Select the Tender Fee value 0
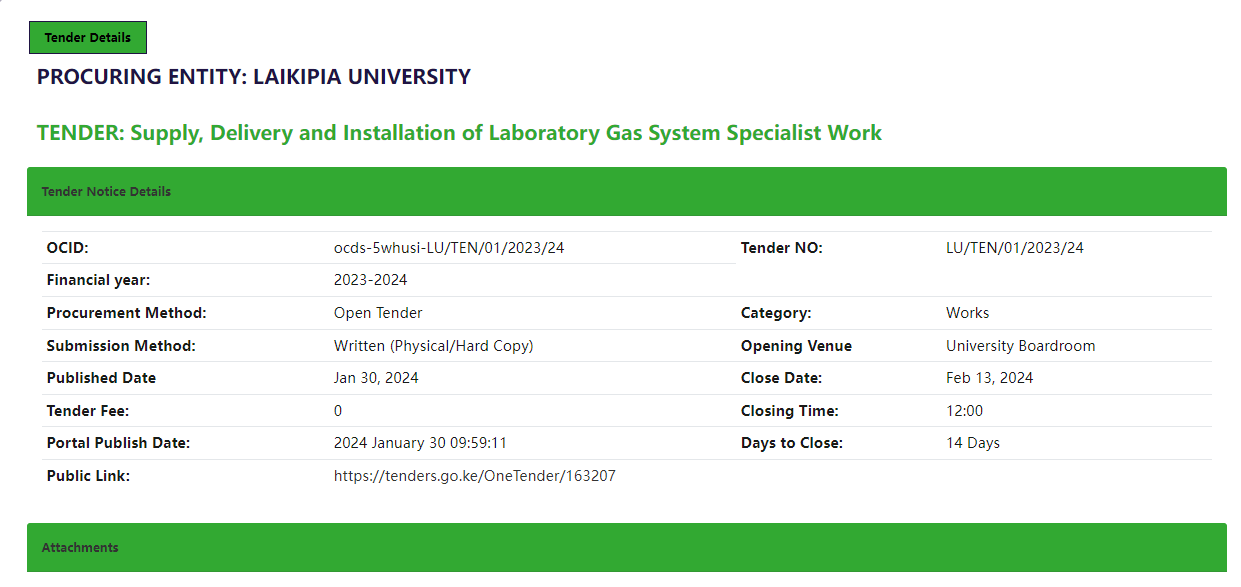The width and height of the screenshot is (1241, 587). click(338, 411)
